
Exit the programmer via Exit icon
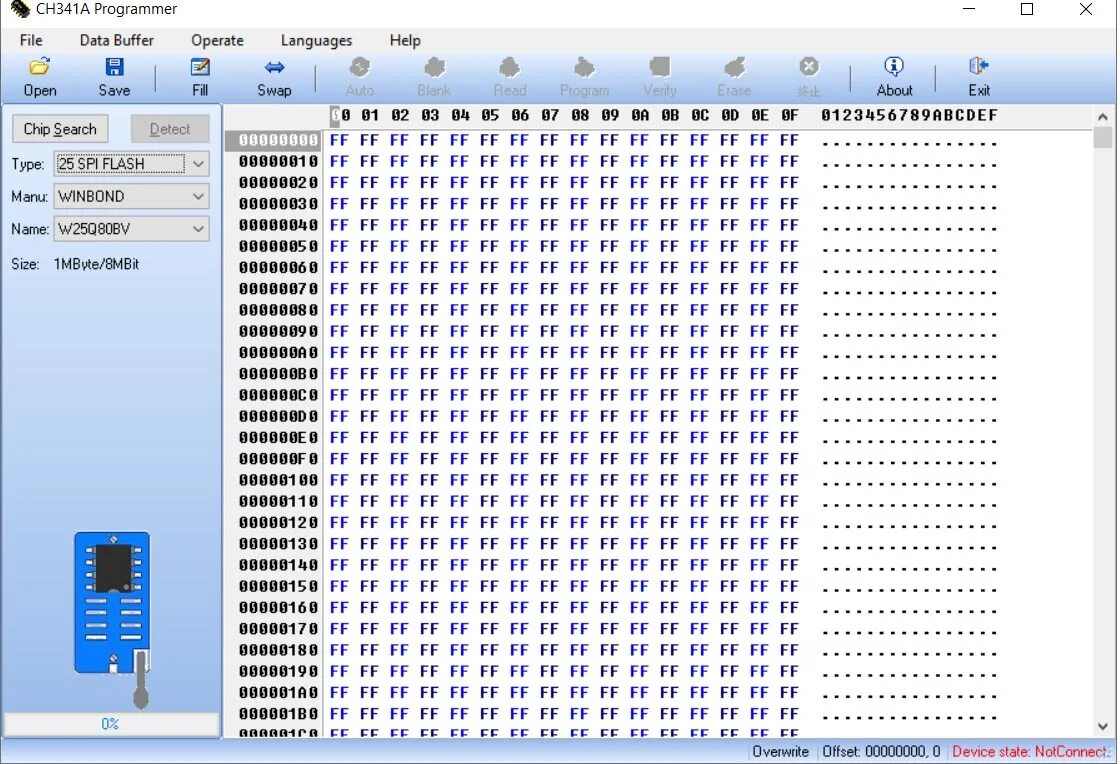pos(979,77)
